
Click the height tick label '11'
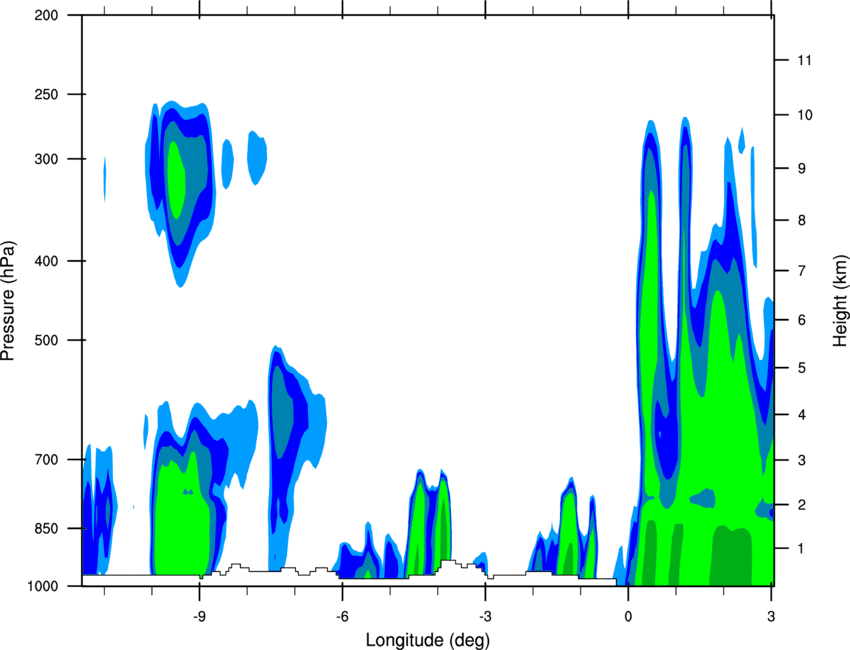click(x=804, y=60)
